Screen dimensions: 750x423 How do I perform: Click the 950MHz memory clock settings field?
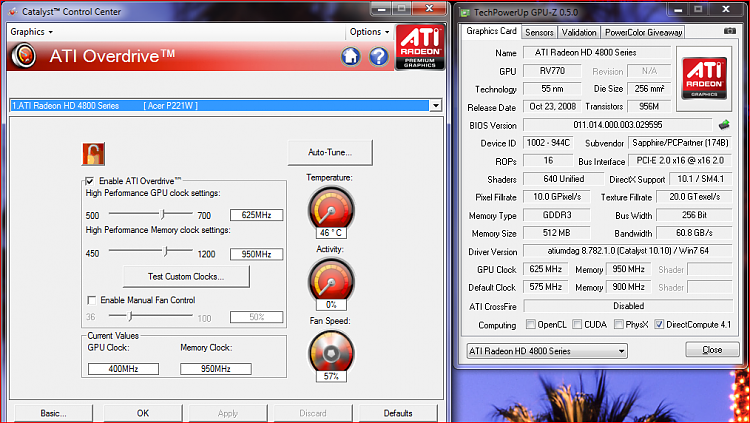(x=256, y=254)
